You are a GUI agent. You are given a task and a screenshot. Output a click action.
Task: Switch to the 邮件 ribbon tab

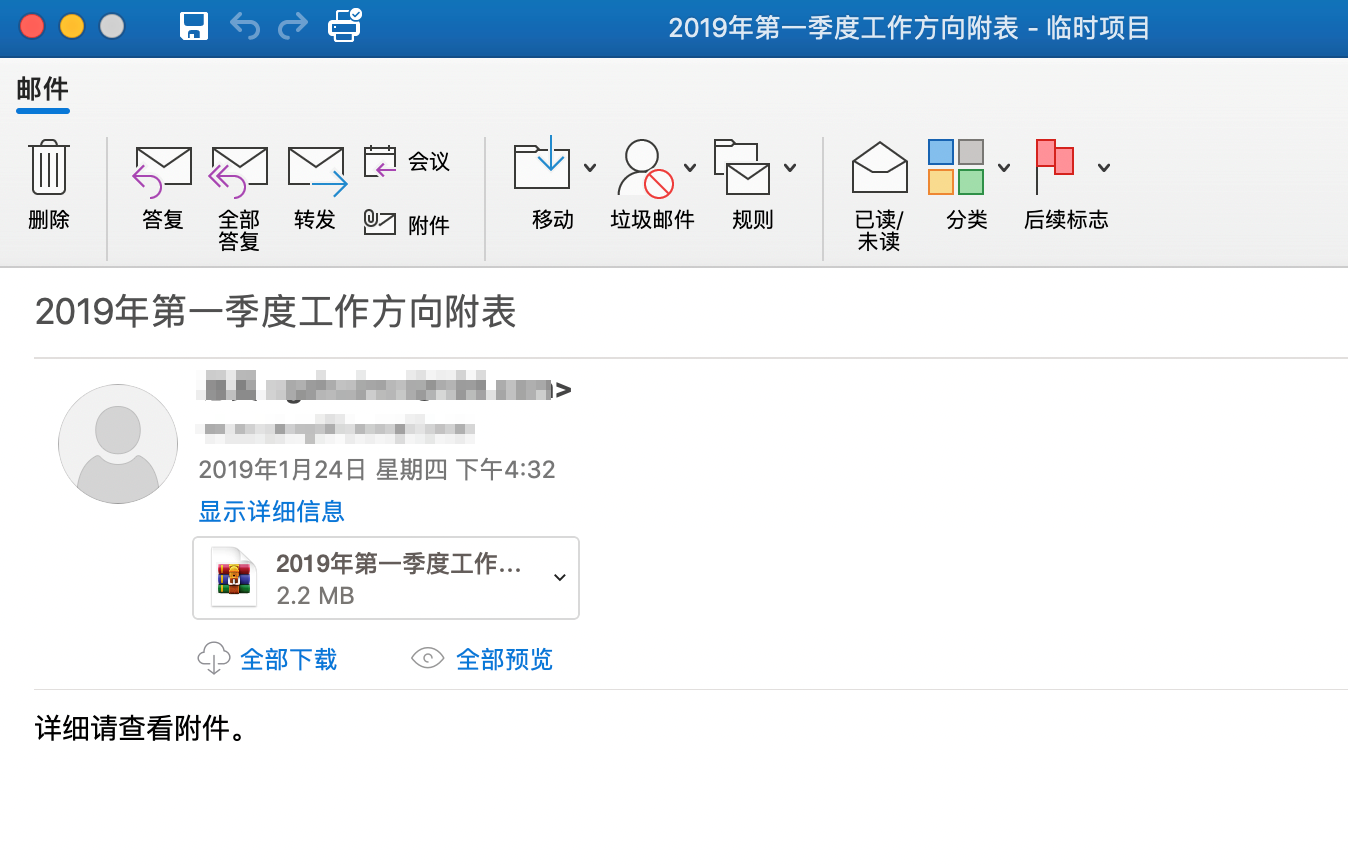point(41,90)
